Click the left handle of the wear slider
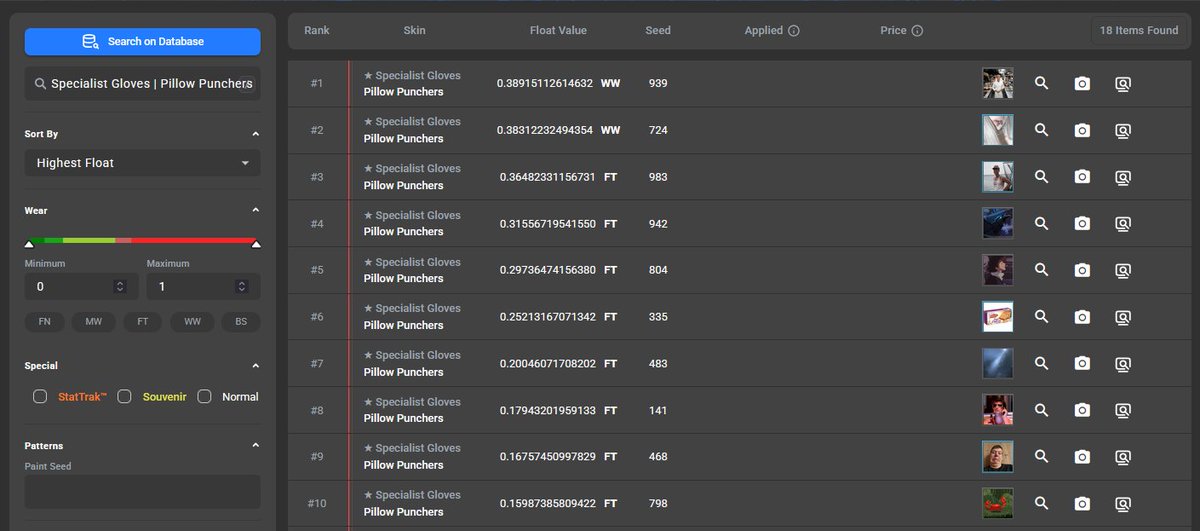 tap(29, 243)
